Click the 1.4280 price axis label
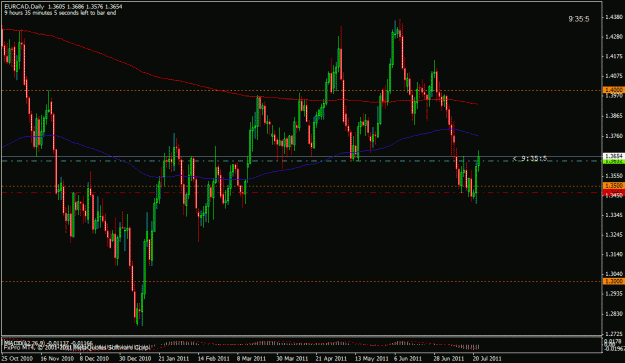 (614, 37)
